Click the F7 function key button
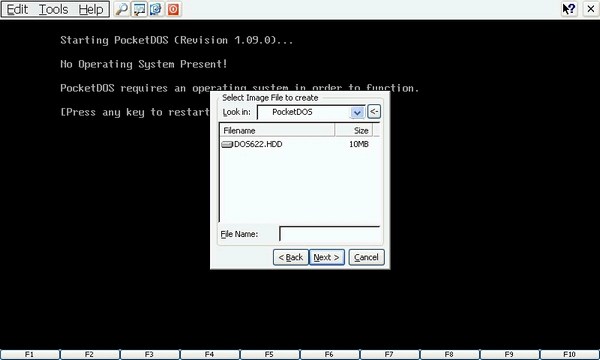Image resolution: width=600 pixels, height=360 pixels. [390, 355]
